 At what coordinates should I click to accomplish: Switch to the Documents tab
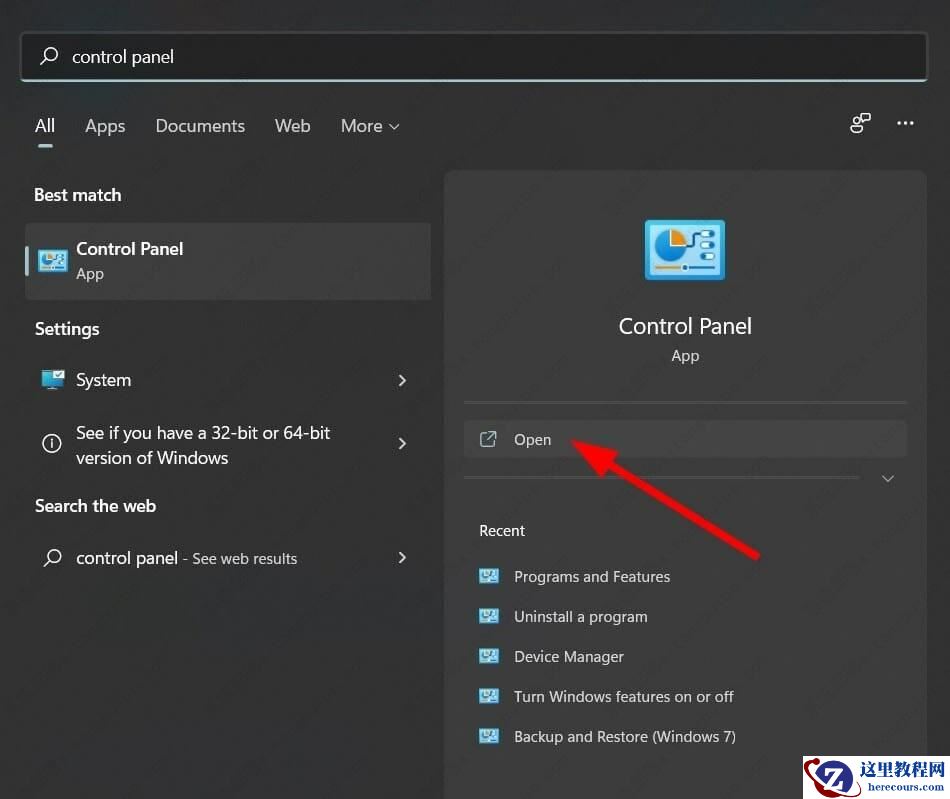[x=200, y=126]
